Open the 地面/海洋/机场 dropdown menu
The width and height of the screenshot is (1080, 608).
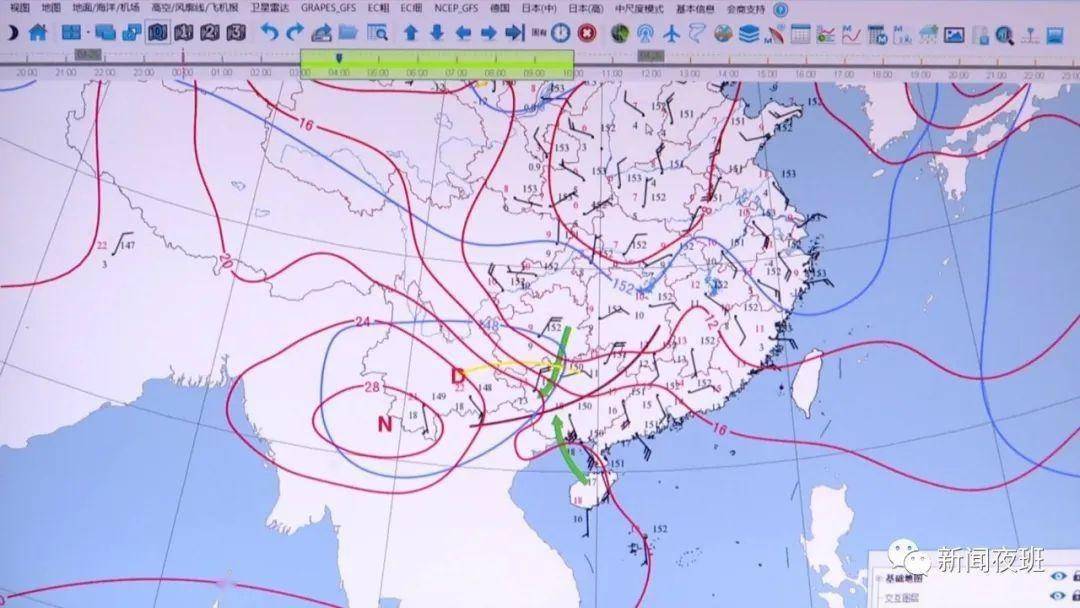(106, 8)
